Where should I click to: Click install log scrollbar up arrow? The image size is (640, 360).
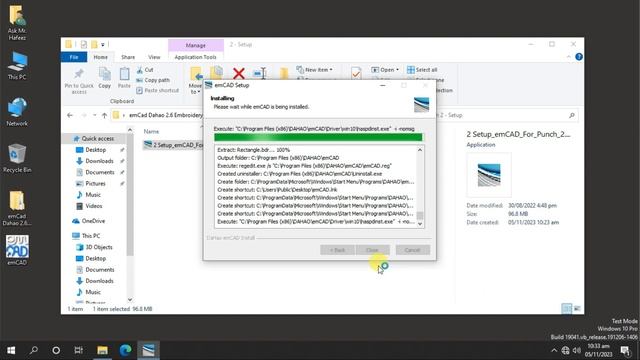420,150
